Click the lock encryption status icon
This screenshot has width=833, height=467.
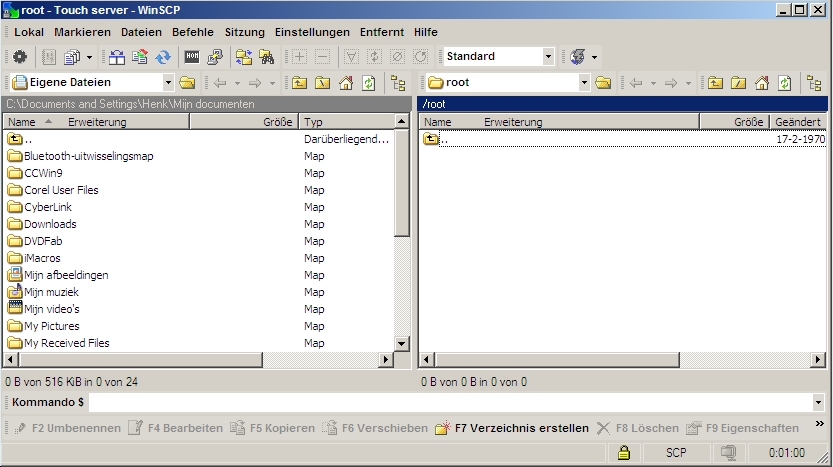(x=623, y=453)
